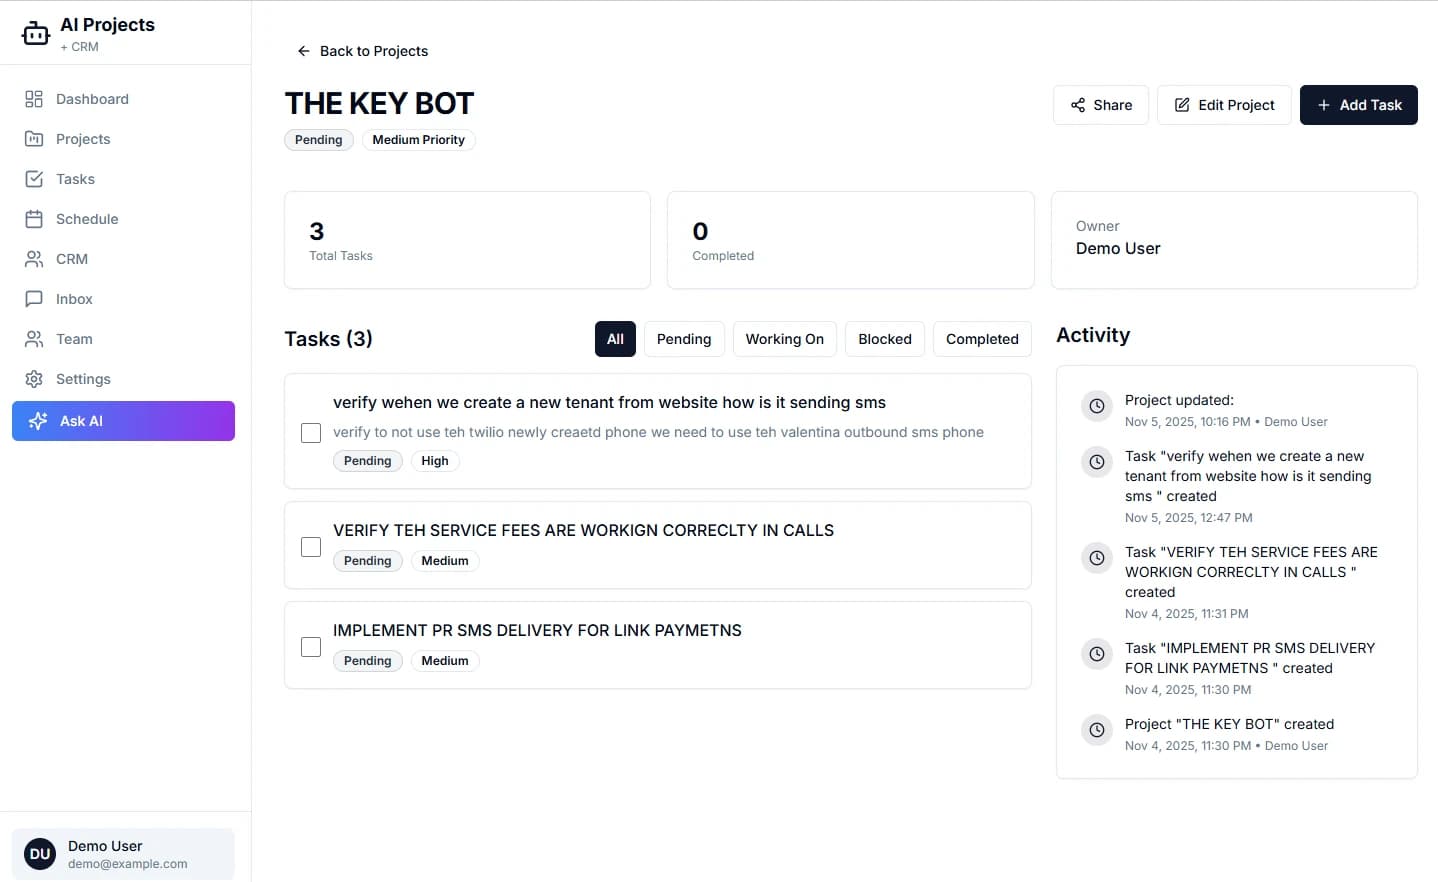
Task: Open Settings via the gear icon
Action: (x=84, y=379)
